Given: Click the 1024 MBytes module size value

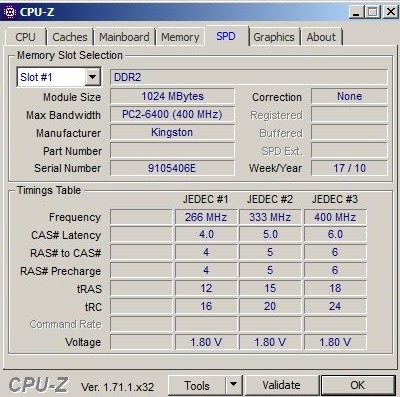Looking at the screenshot, I should tap(172, 96).
